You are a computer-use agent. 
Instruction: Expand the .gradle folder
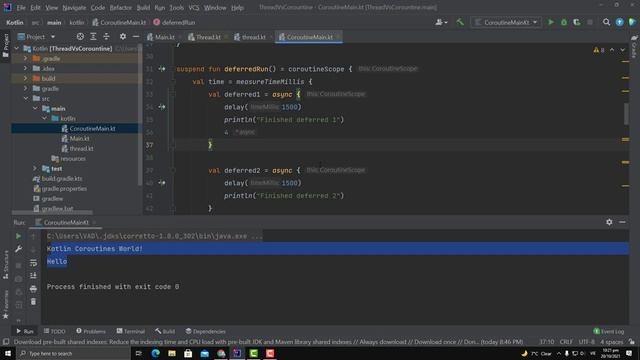[26, 58]
